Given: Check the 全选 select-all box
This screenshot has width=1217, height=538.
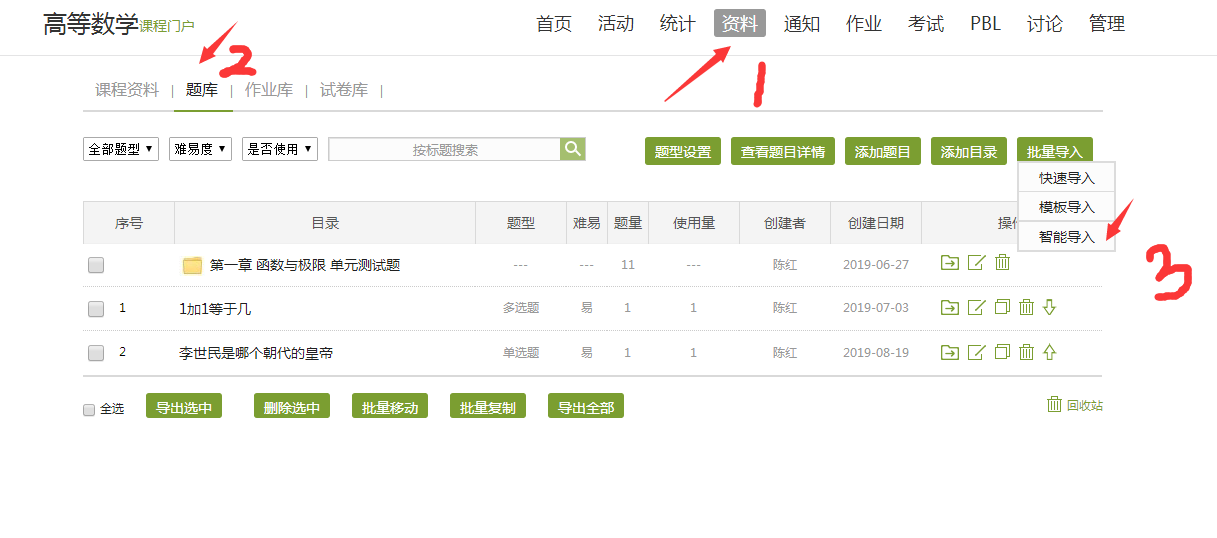Looking at the screenshot, I should coord(89,410).
